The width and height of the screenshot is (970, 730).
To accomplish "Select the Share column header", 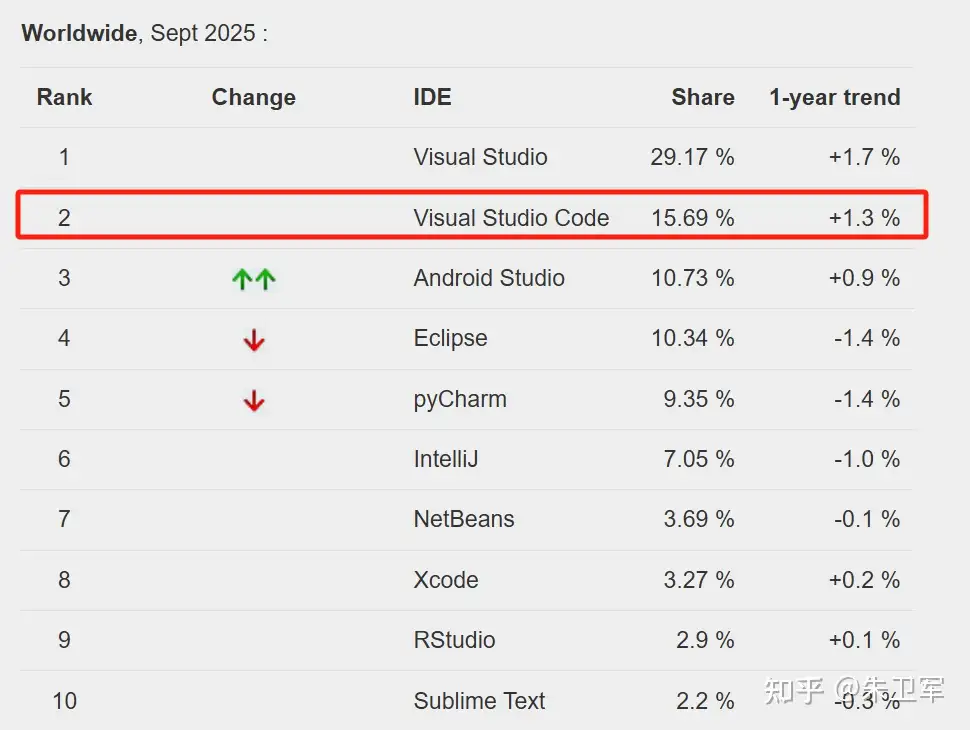I will tap(703, 97).
